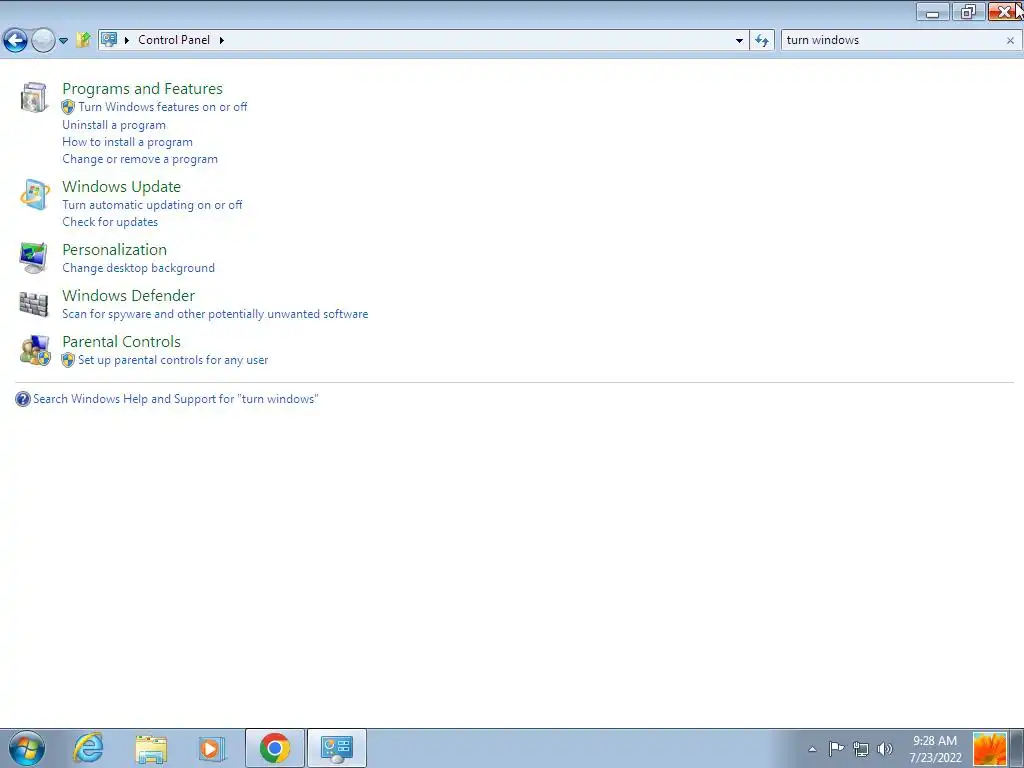Open How to install a program
The image size is (1024, 768).
(x=127, y=142)
